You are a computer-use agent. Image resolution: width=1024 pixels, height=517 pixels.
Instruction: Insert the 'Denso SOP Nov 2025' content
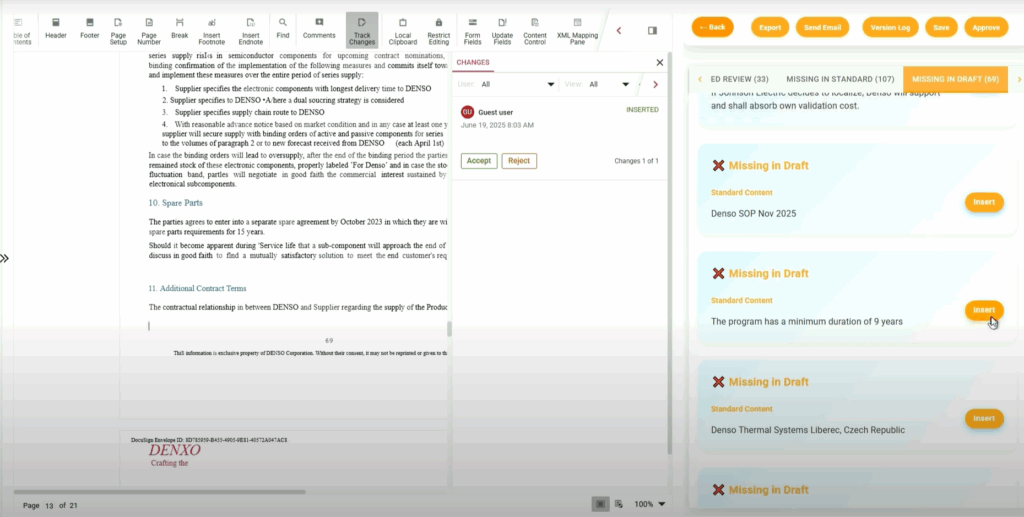984,202
